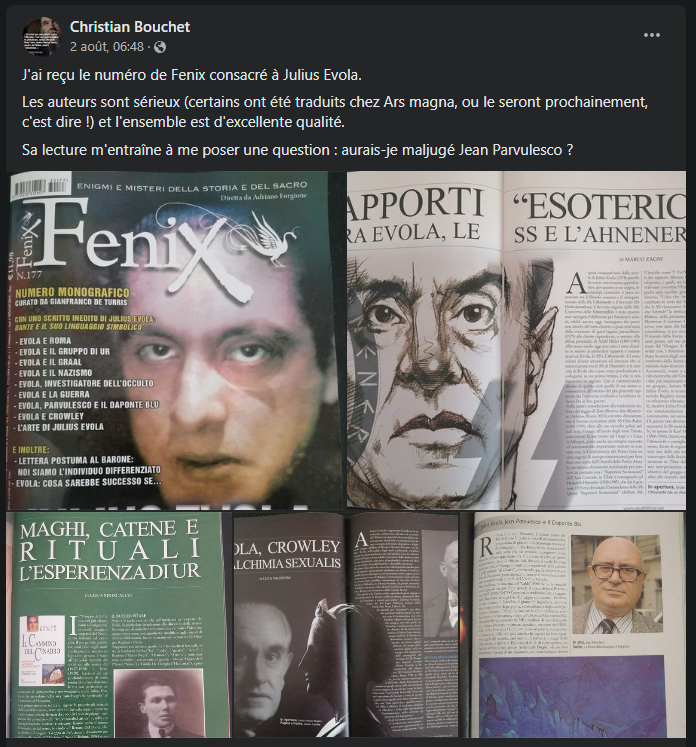Click the phoenix bird emblem on cover
696x747 pixels.
click(276, 237)
